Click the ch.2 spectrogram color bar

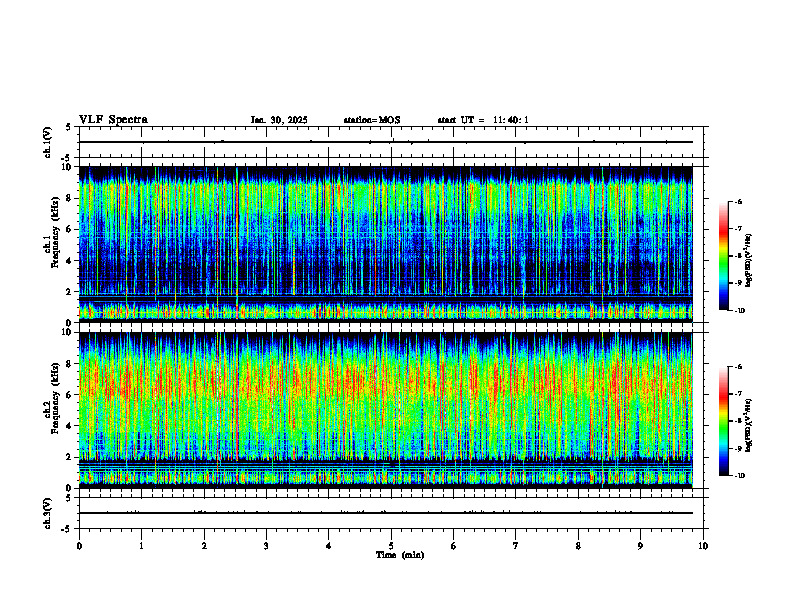pyautogui.click(x=723, y=421)
